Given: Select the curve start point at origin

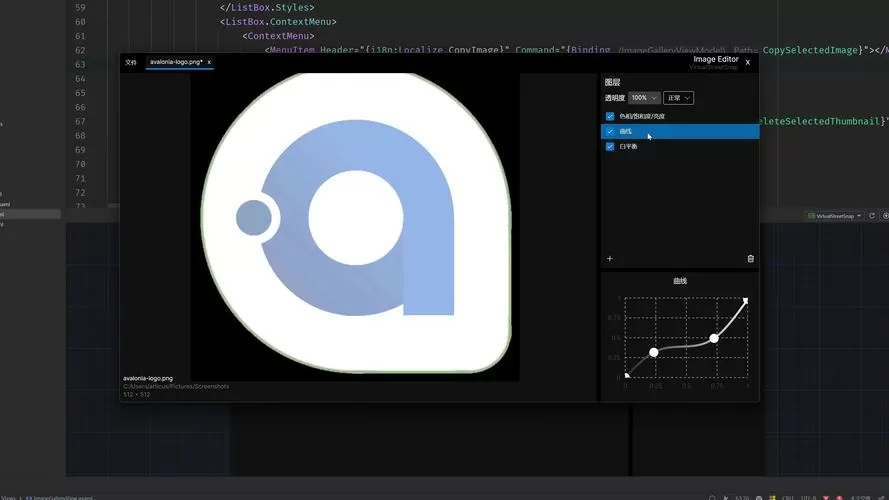Looking at the screenshot, I should point(626,375).
